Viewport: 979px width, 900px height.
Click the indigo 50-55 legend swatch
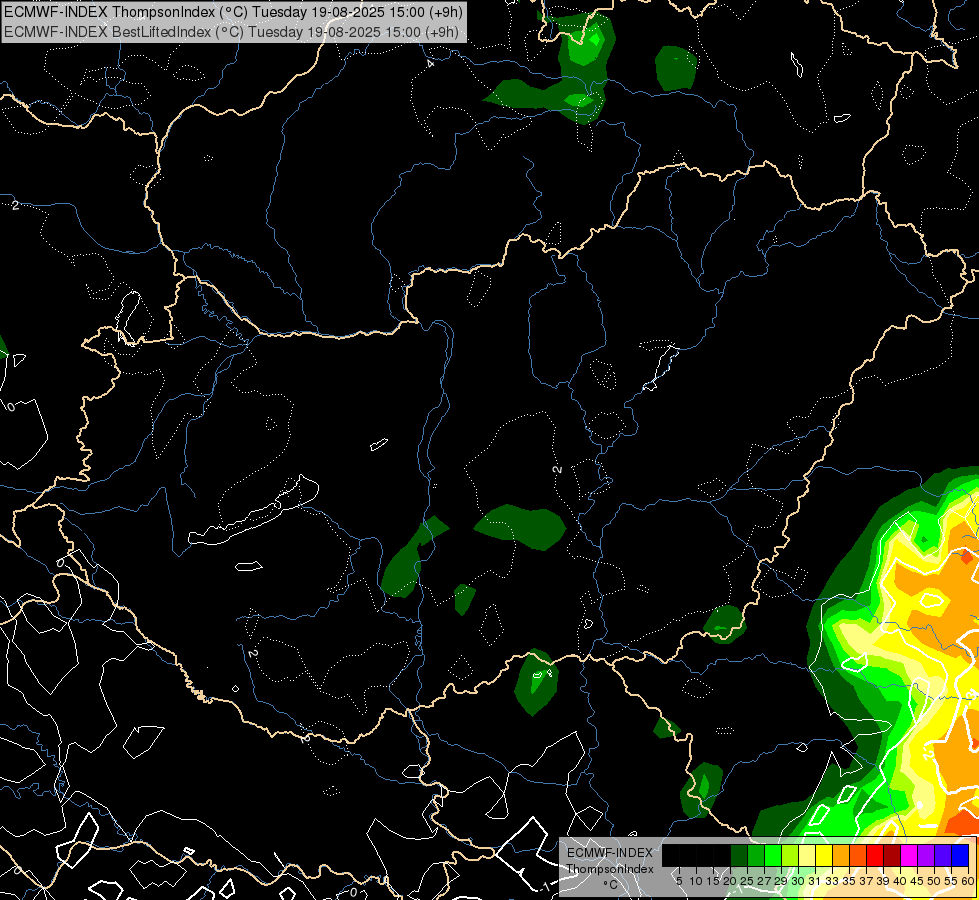[943, 855]
